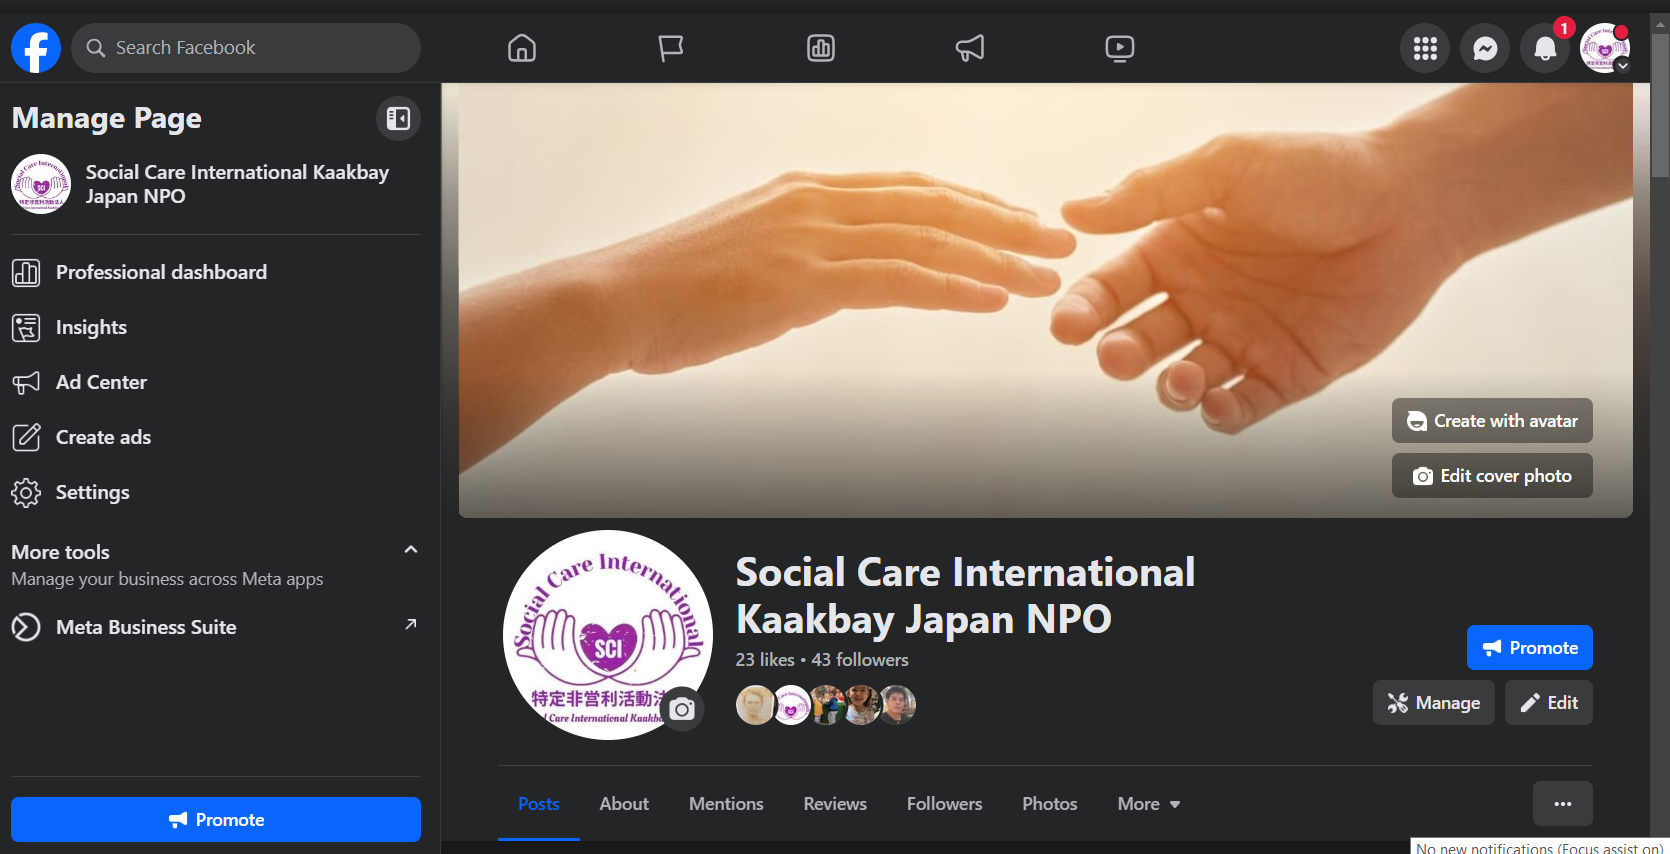Open the Home feed icon
The width and height of the screenshot is (1670, 854).
522,48
